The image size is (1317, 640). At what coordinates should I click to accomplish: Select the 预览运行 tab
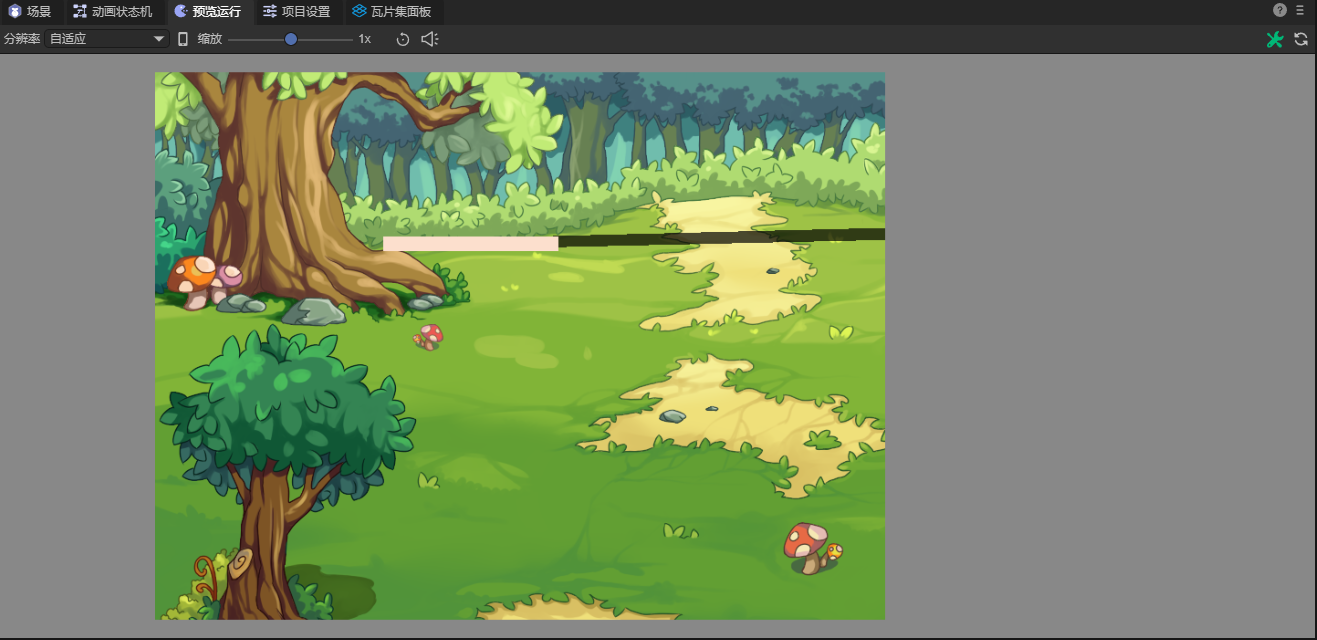(x=207, y=12)
